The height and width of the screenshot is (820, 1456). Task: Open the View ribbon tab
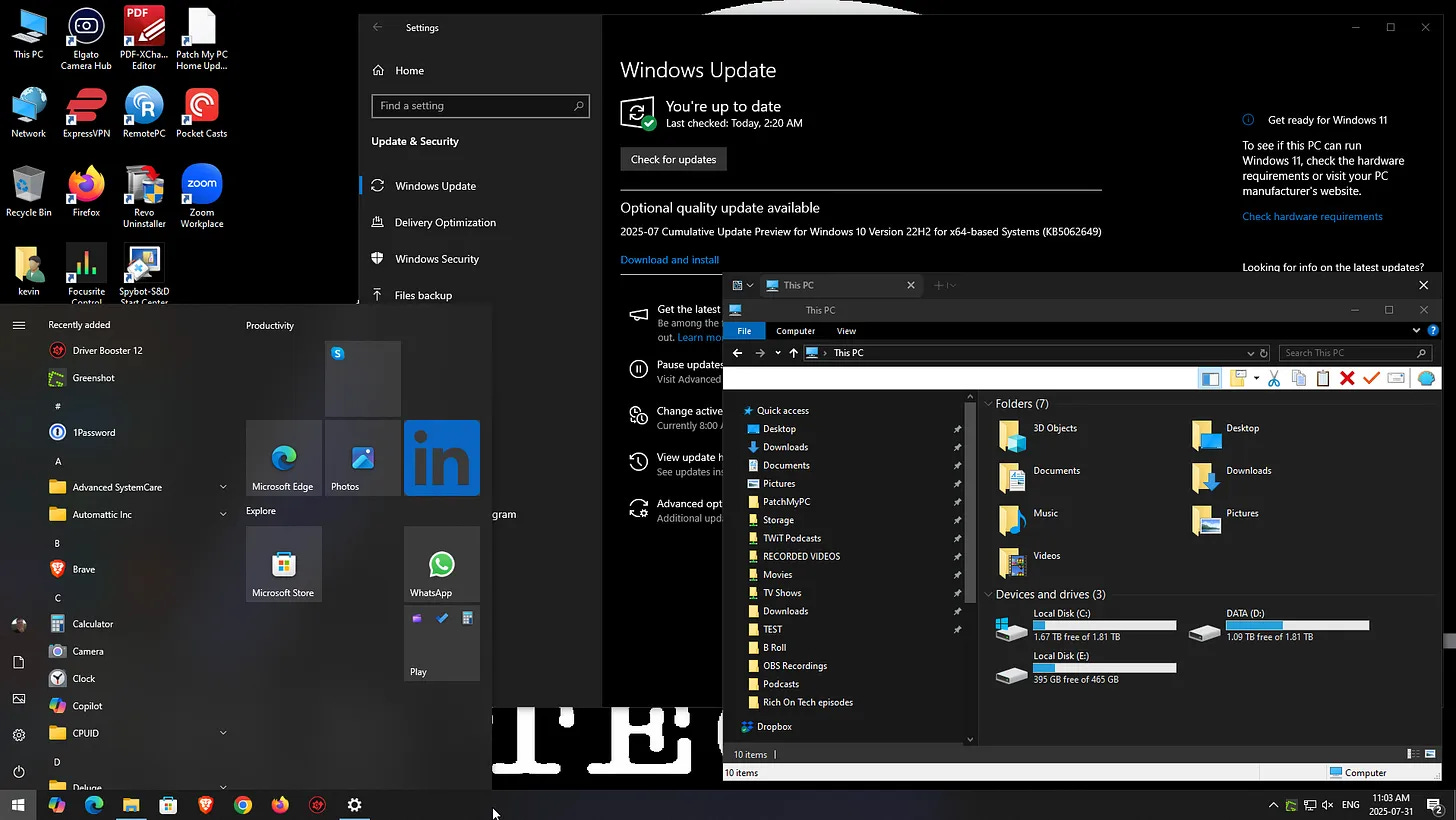(846, 331)
